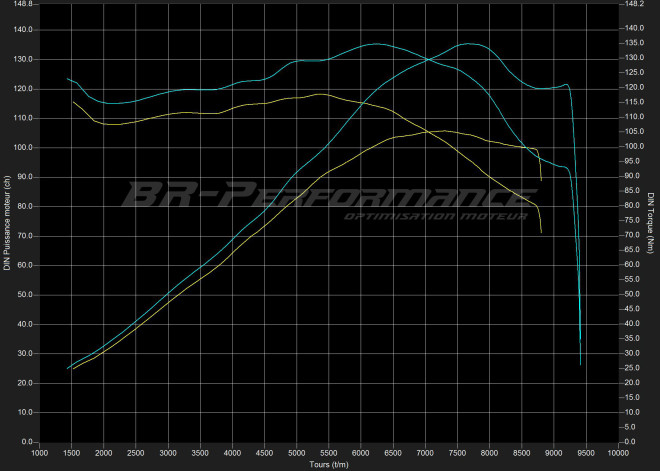Click the "DIN Puissance moteur (ch)" axis title
This screenshot has width=660, height=471.
coord(8,222)
